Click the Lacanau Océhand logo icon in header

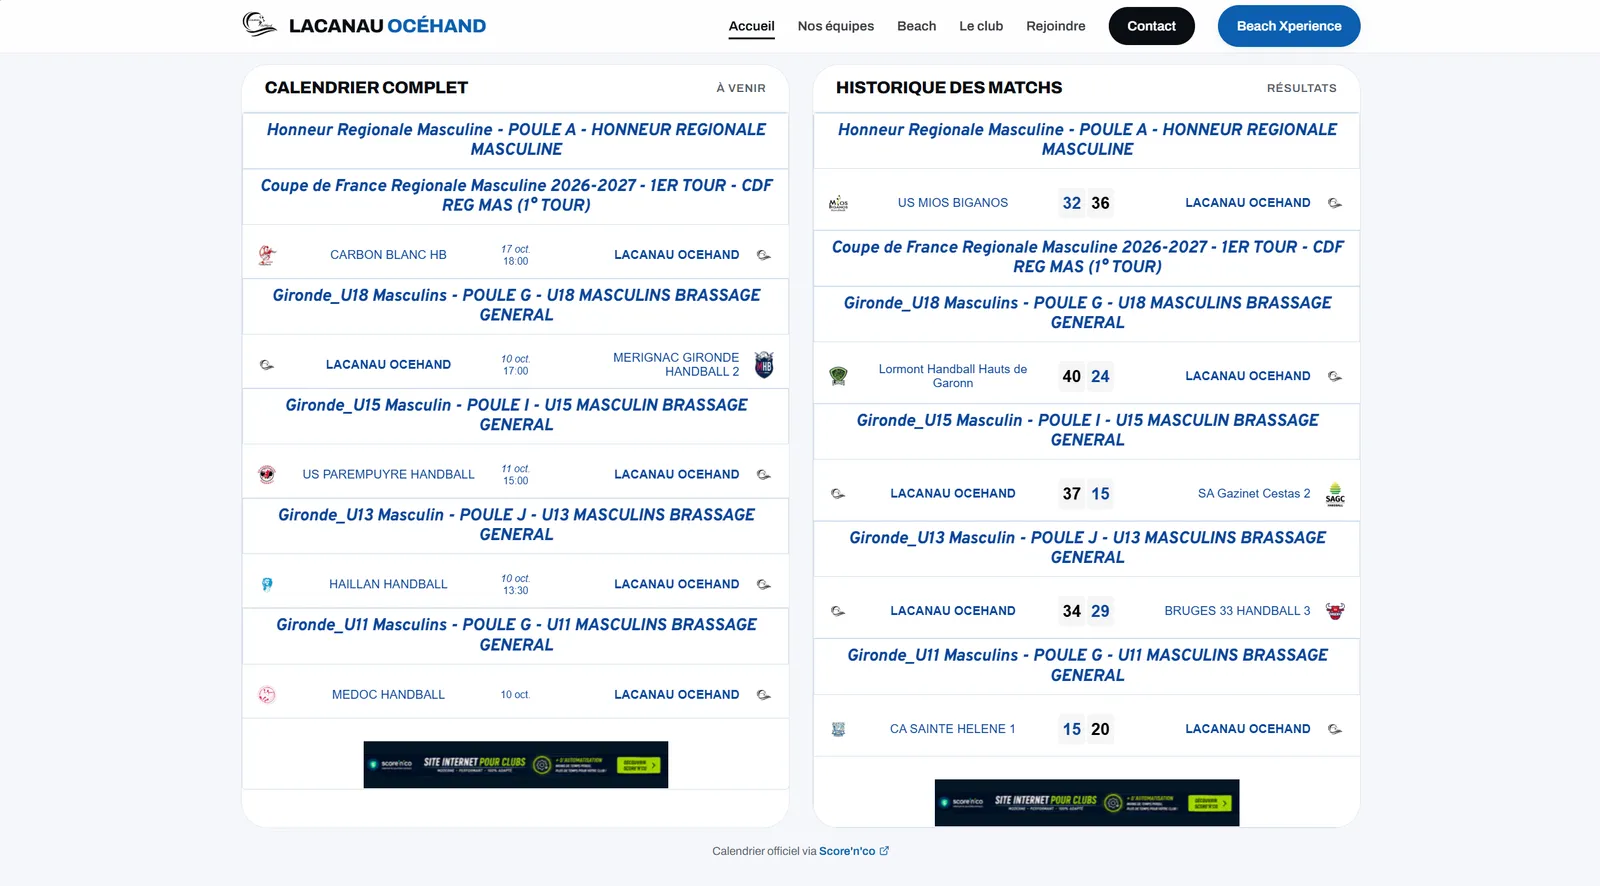pos(259,25)
